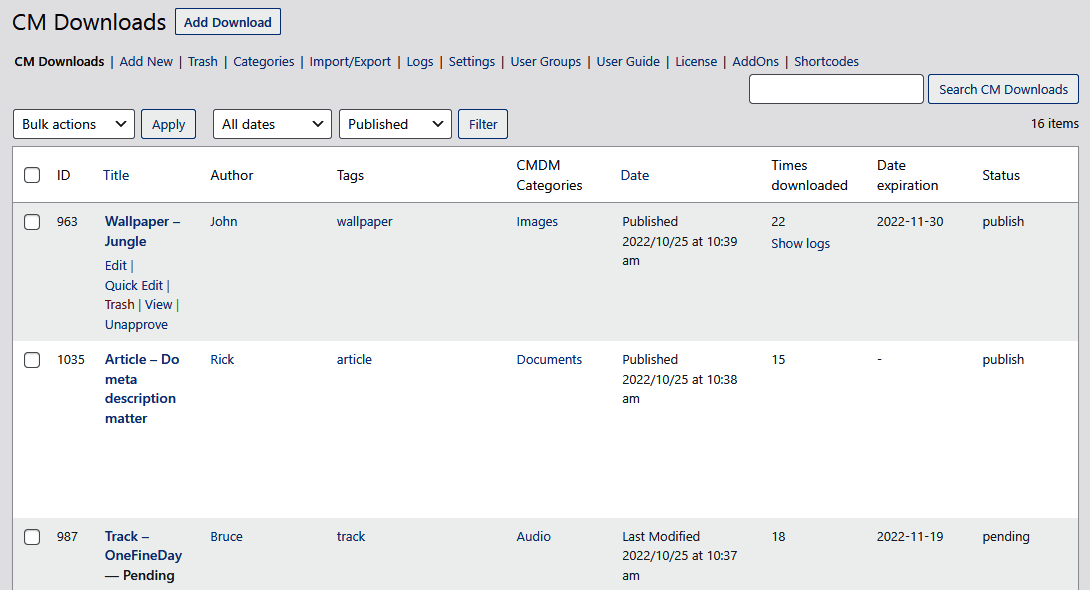Click inside the search downloads field
The image size is (1090, 590).
click(836, 89)
